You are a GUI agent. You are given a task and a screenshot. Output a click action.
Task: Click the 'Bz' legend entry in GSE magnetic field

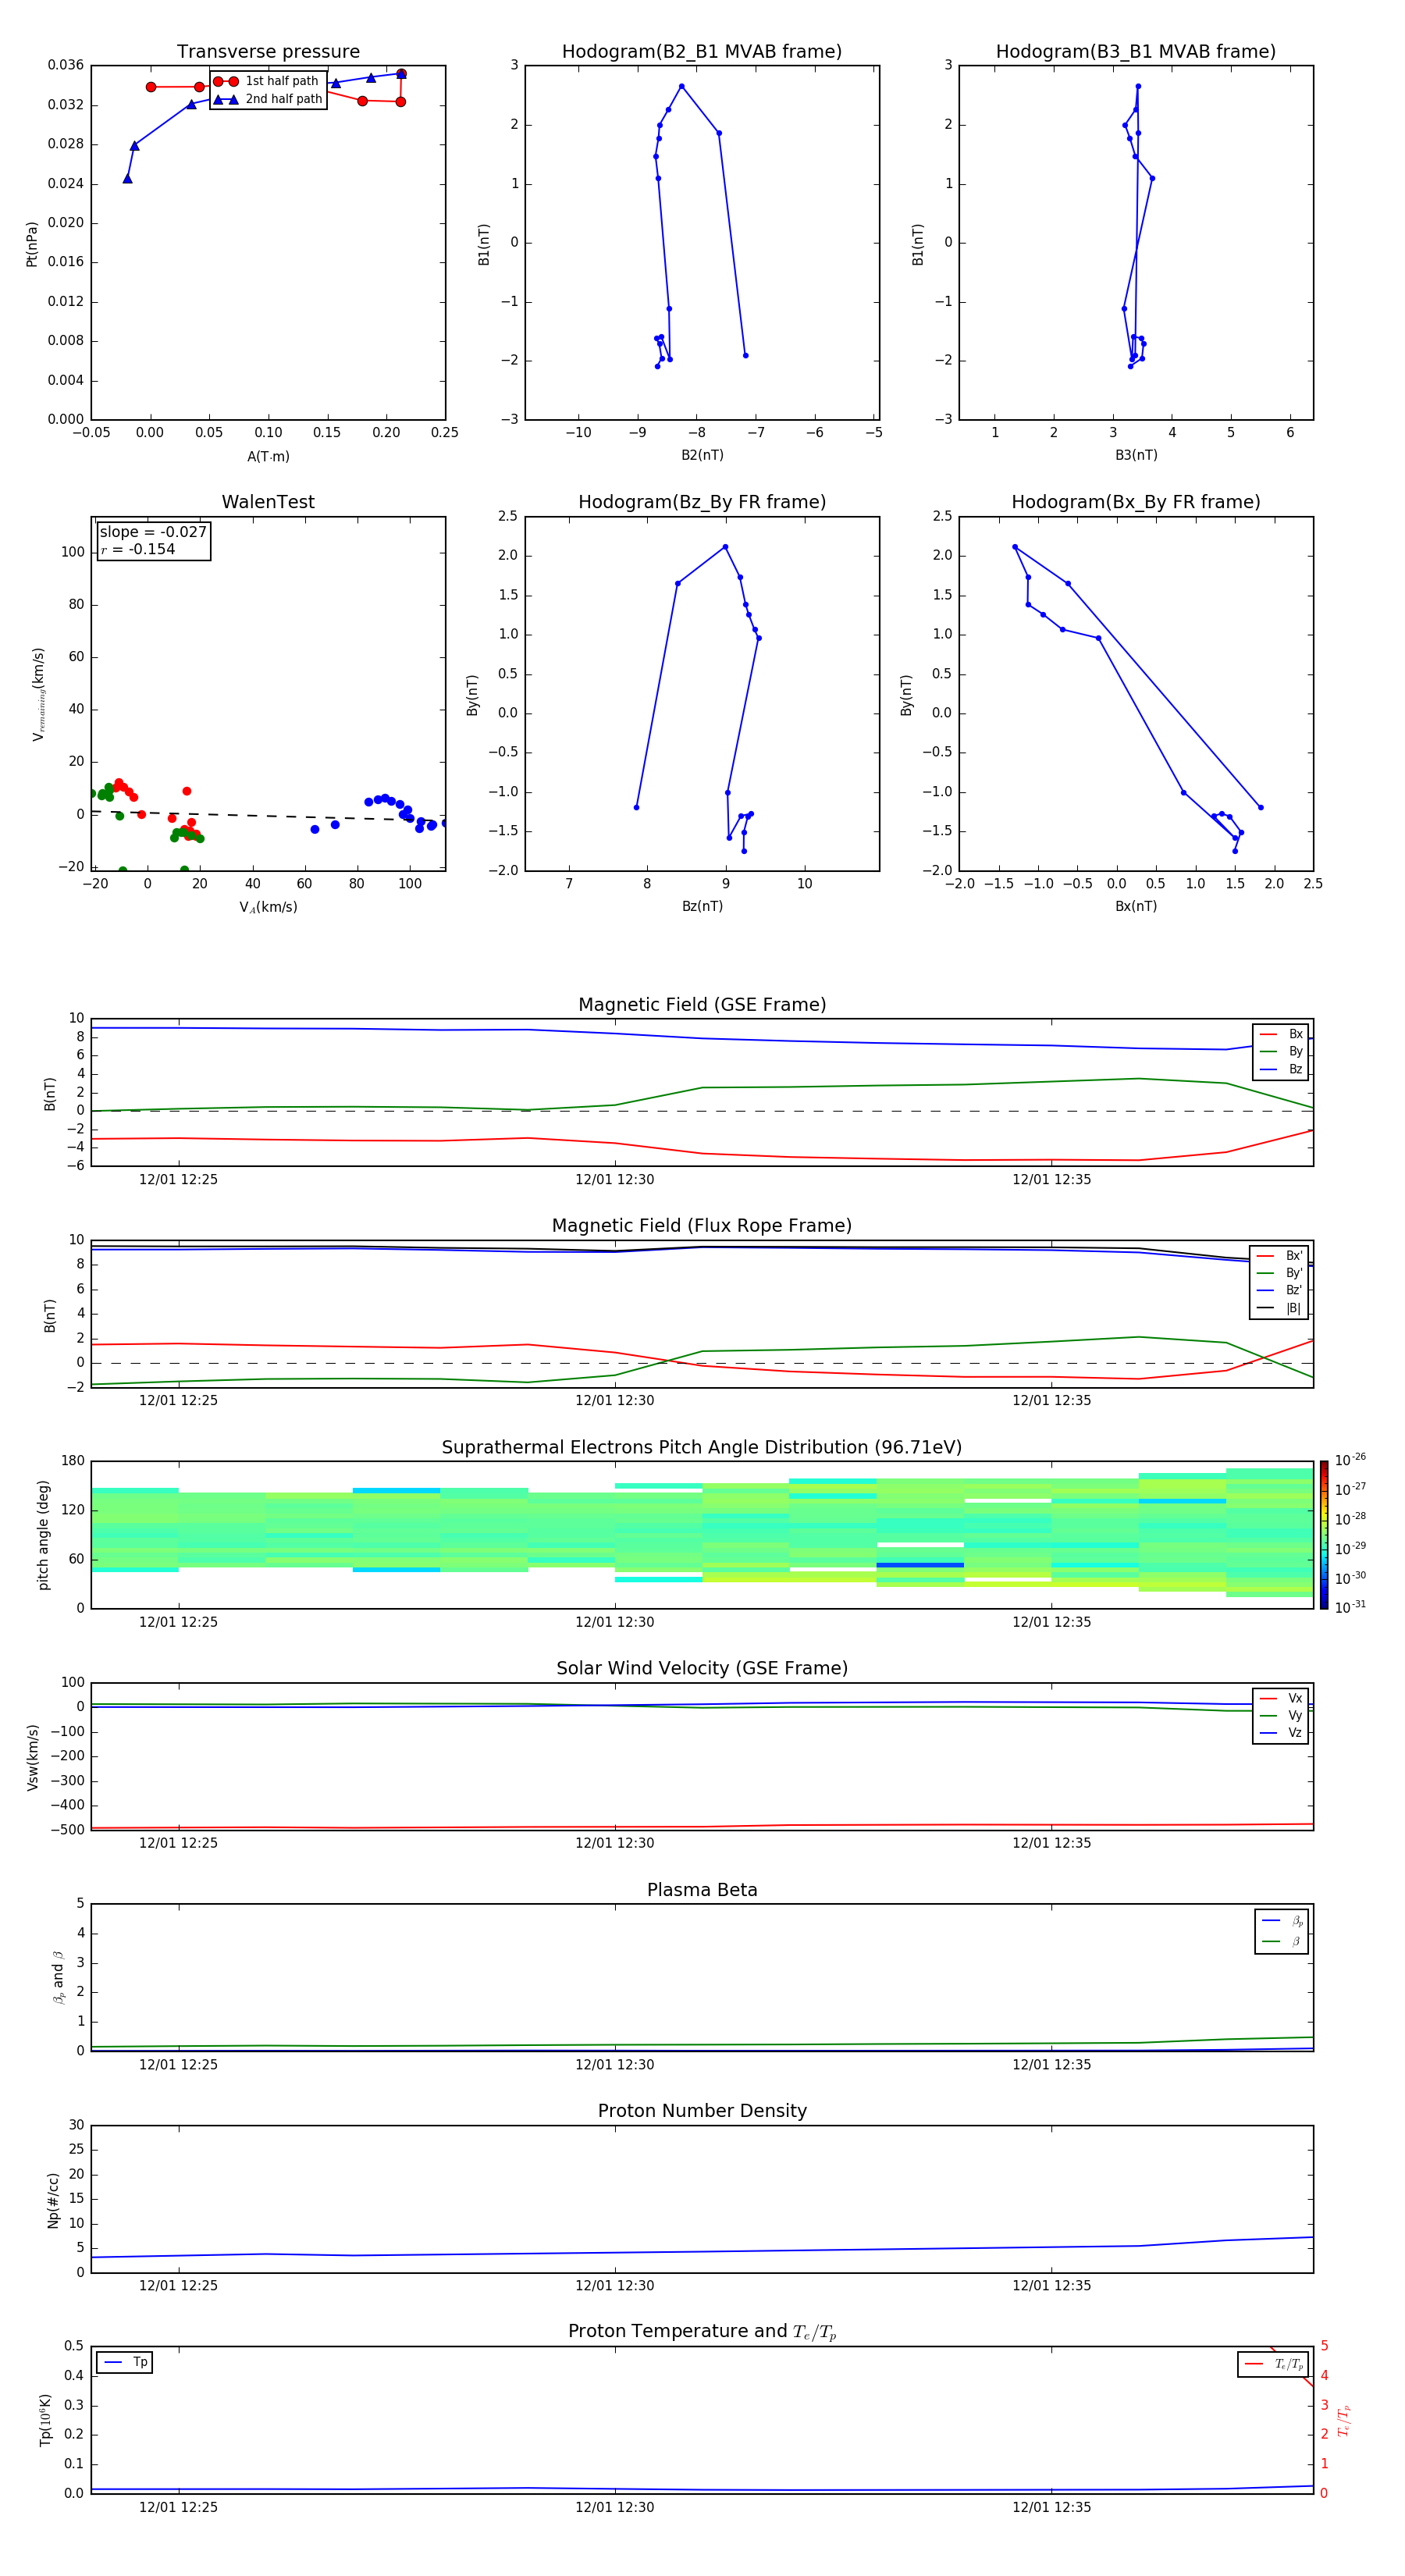1281,1069
